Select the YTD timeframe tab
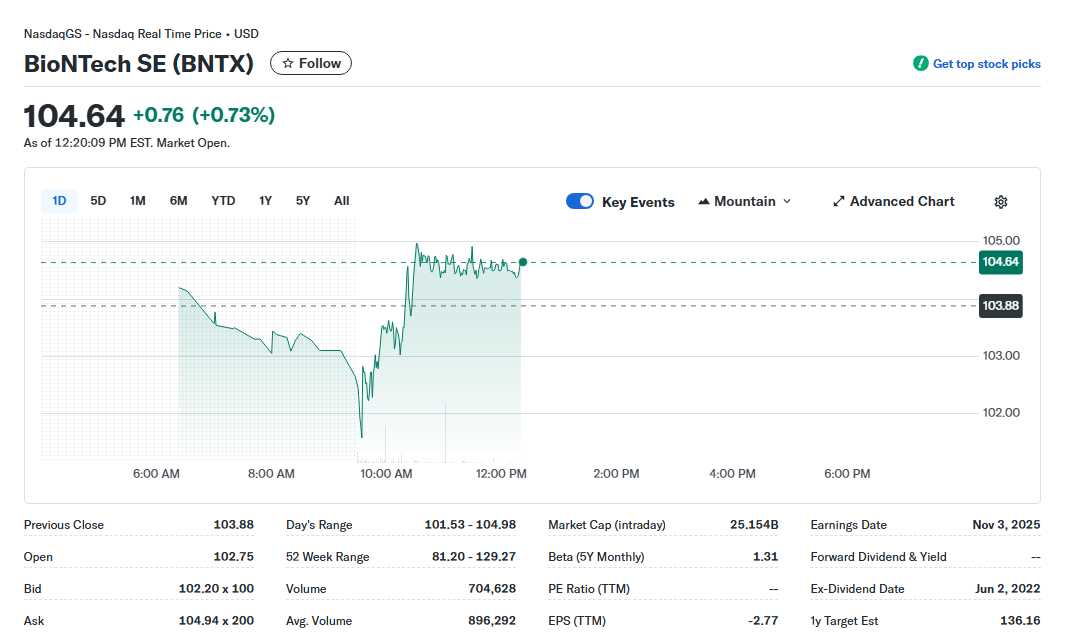 pyautogui.click(x=222, y=200)
